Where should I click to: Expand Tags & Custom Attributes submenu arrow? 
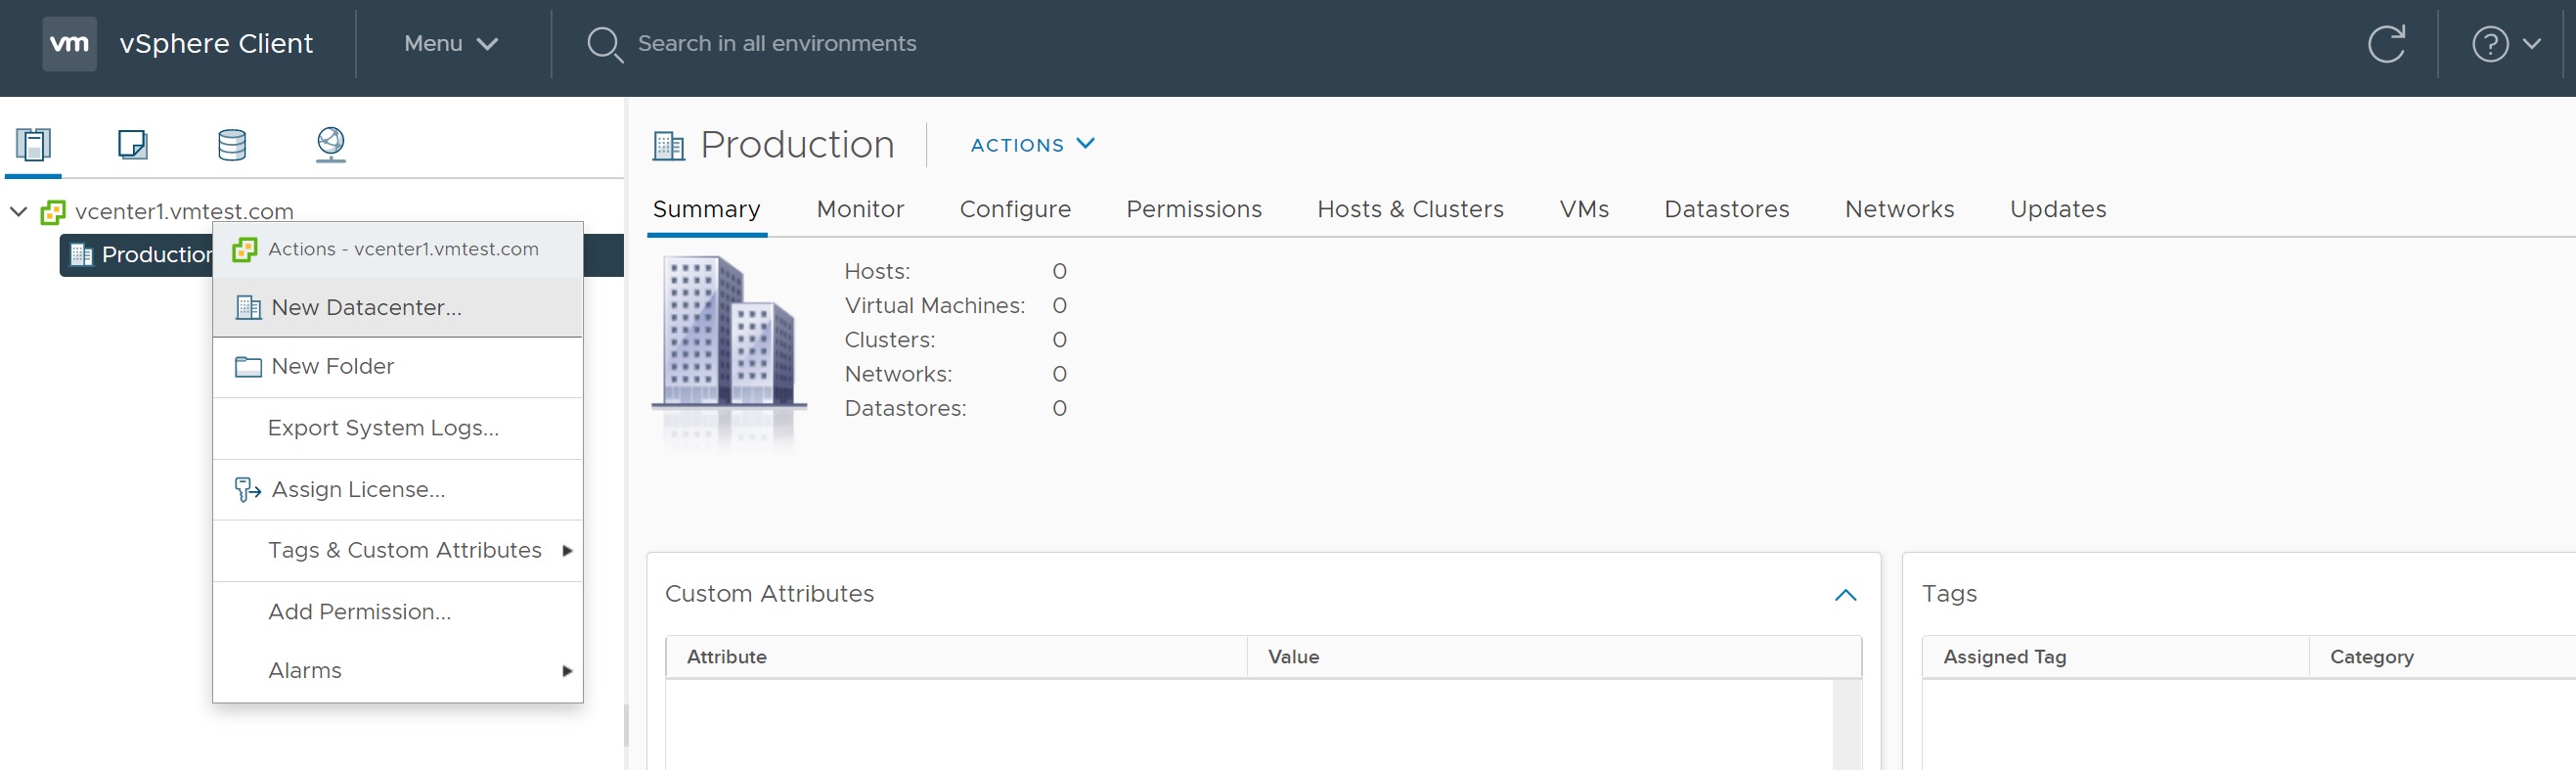[x=568, y=550]
